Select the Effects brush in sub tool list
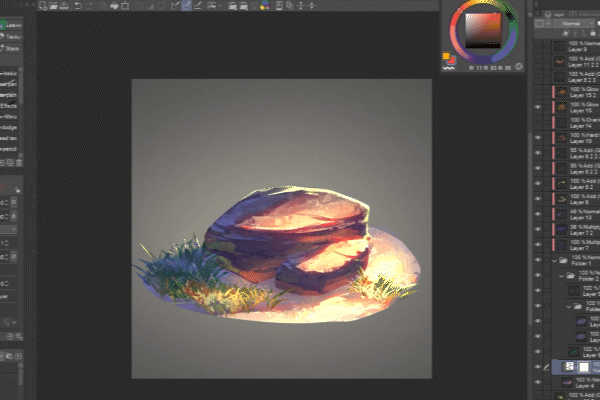This screenshot has height=400, width=600. [8, 106]
